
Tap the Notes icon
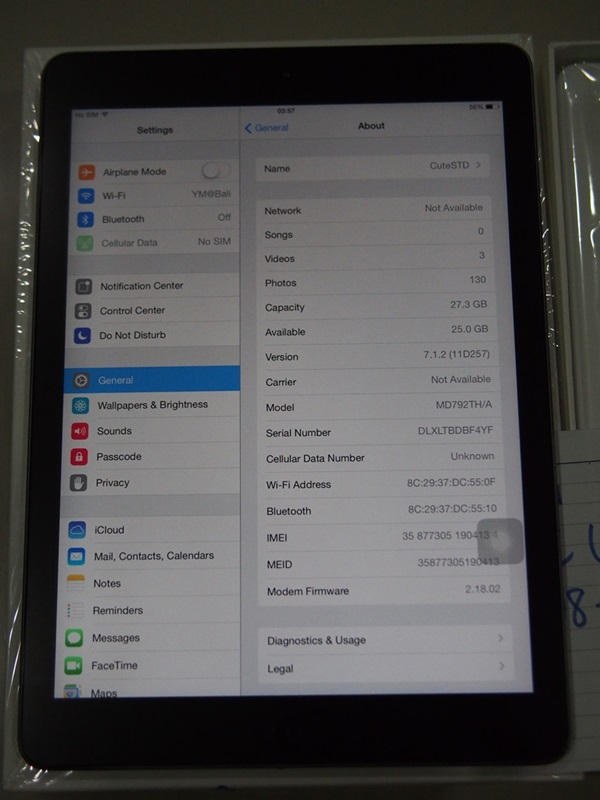76,583
